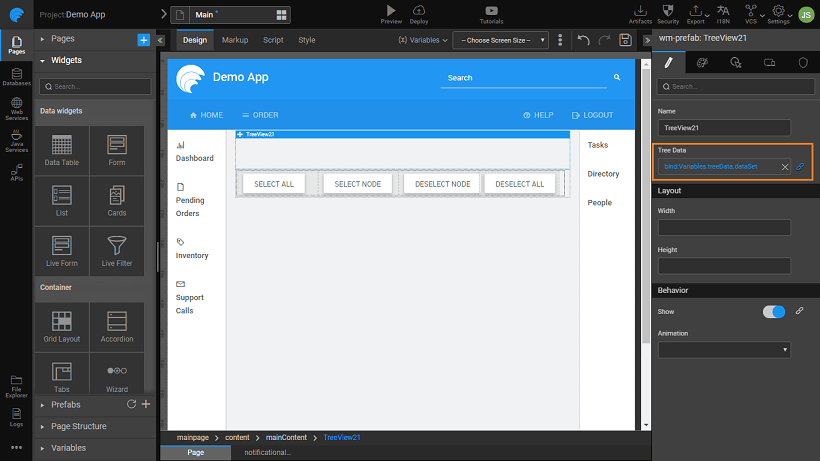Expand the Variables dropdown in toolbar
Image resolution: width=820 pixels, height=461 pixels.
click(x=422, y=40)
